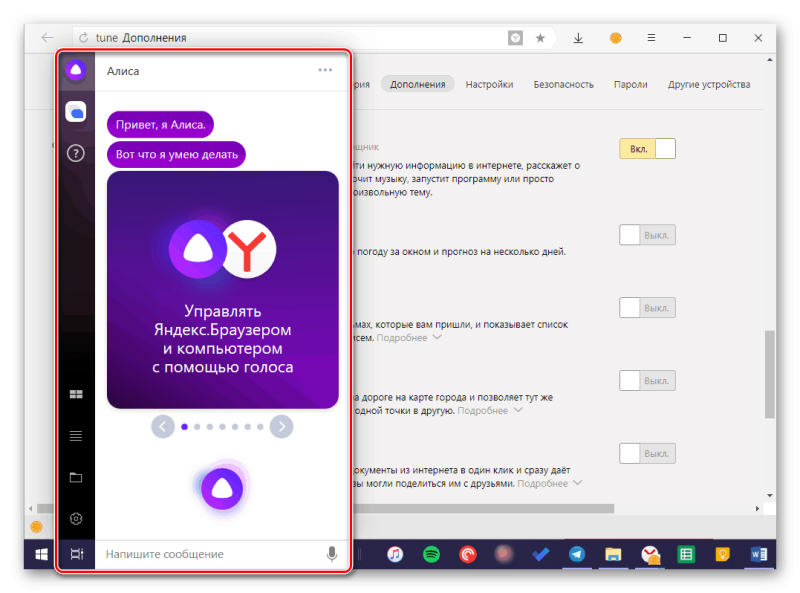Reload the page with refresh icon

click(x=83, y=38)
